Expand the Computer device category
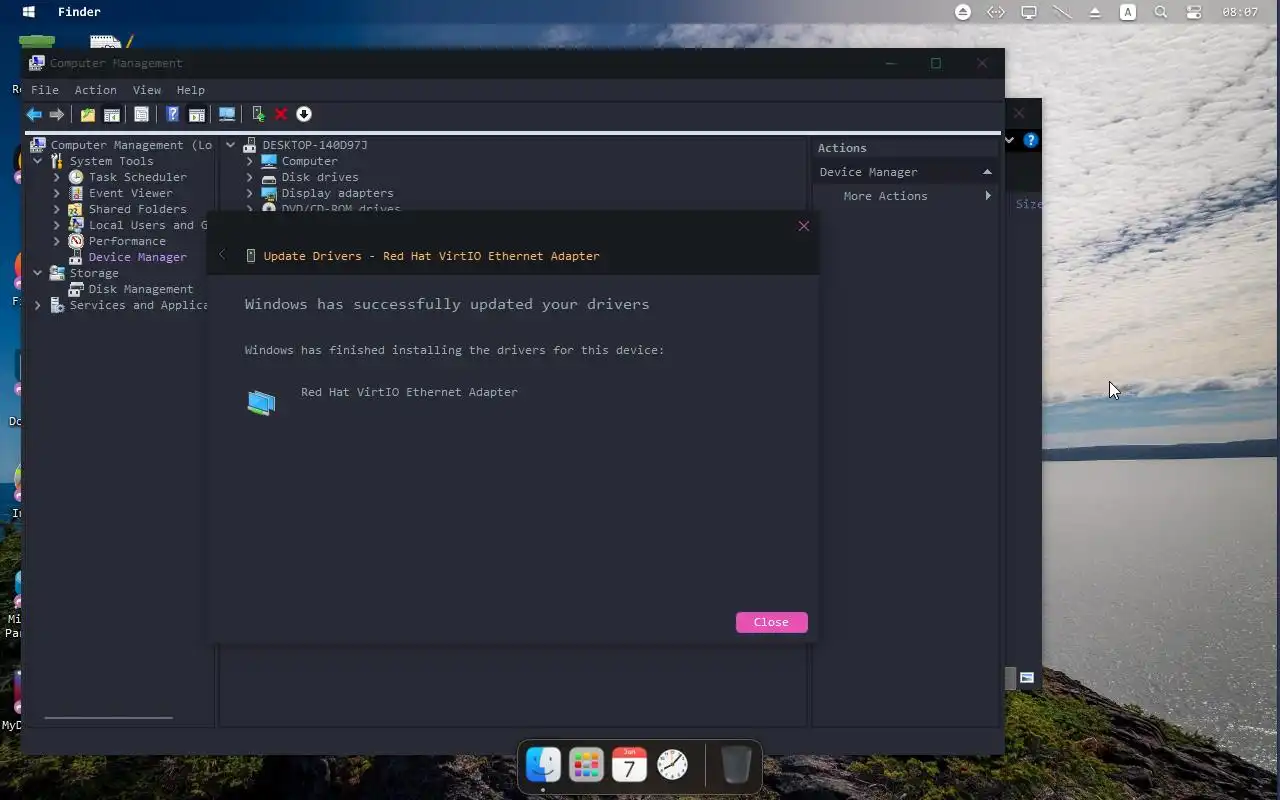The width and height of the screenshot is (1280, 800). tap(250, 161)
